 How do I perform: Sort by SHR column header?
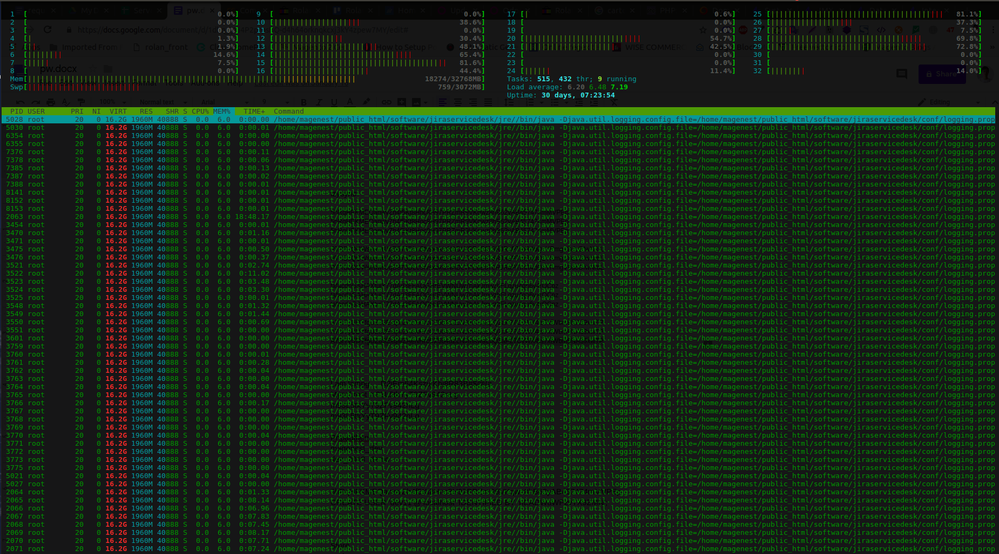coord(172,111)
